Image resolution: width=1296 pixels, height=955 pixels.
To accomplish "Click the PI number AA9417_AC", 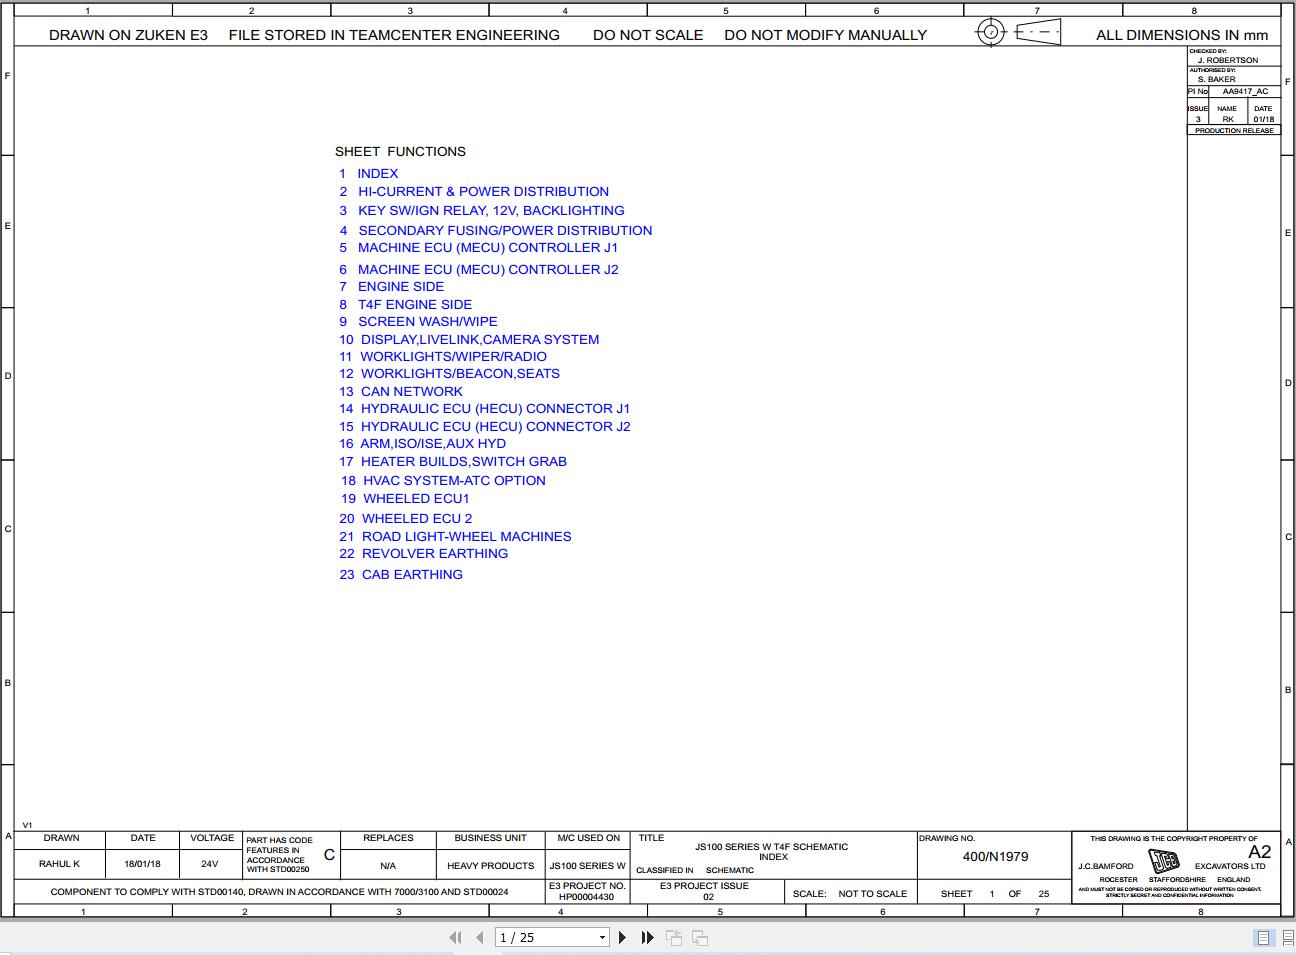I will pos(1245,91).
